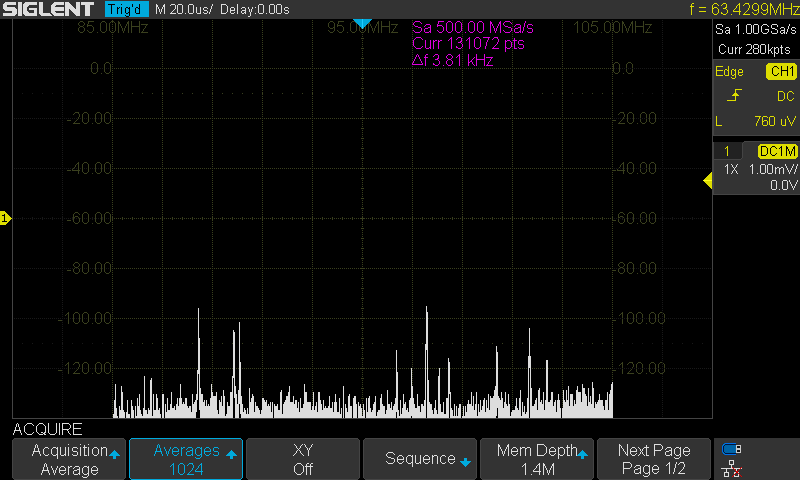The height and width of the screenshot is (480, 800).
Task: Click the Edge trigger type label
Action: tap(729, 71)
